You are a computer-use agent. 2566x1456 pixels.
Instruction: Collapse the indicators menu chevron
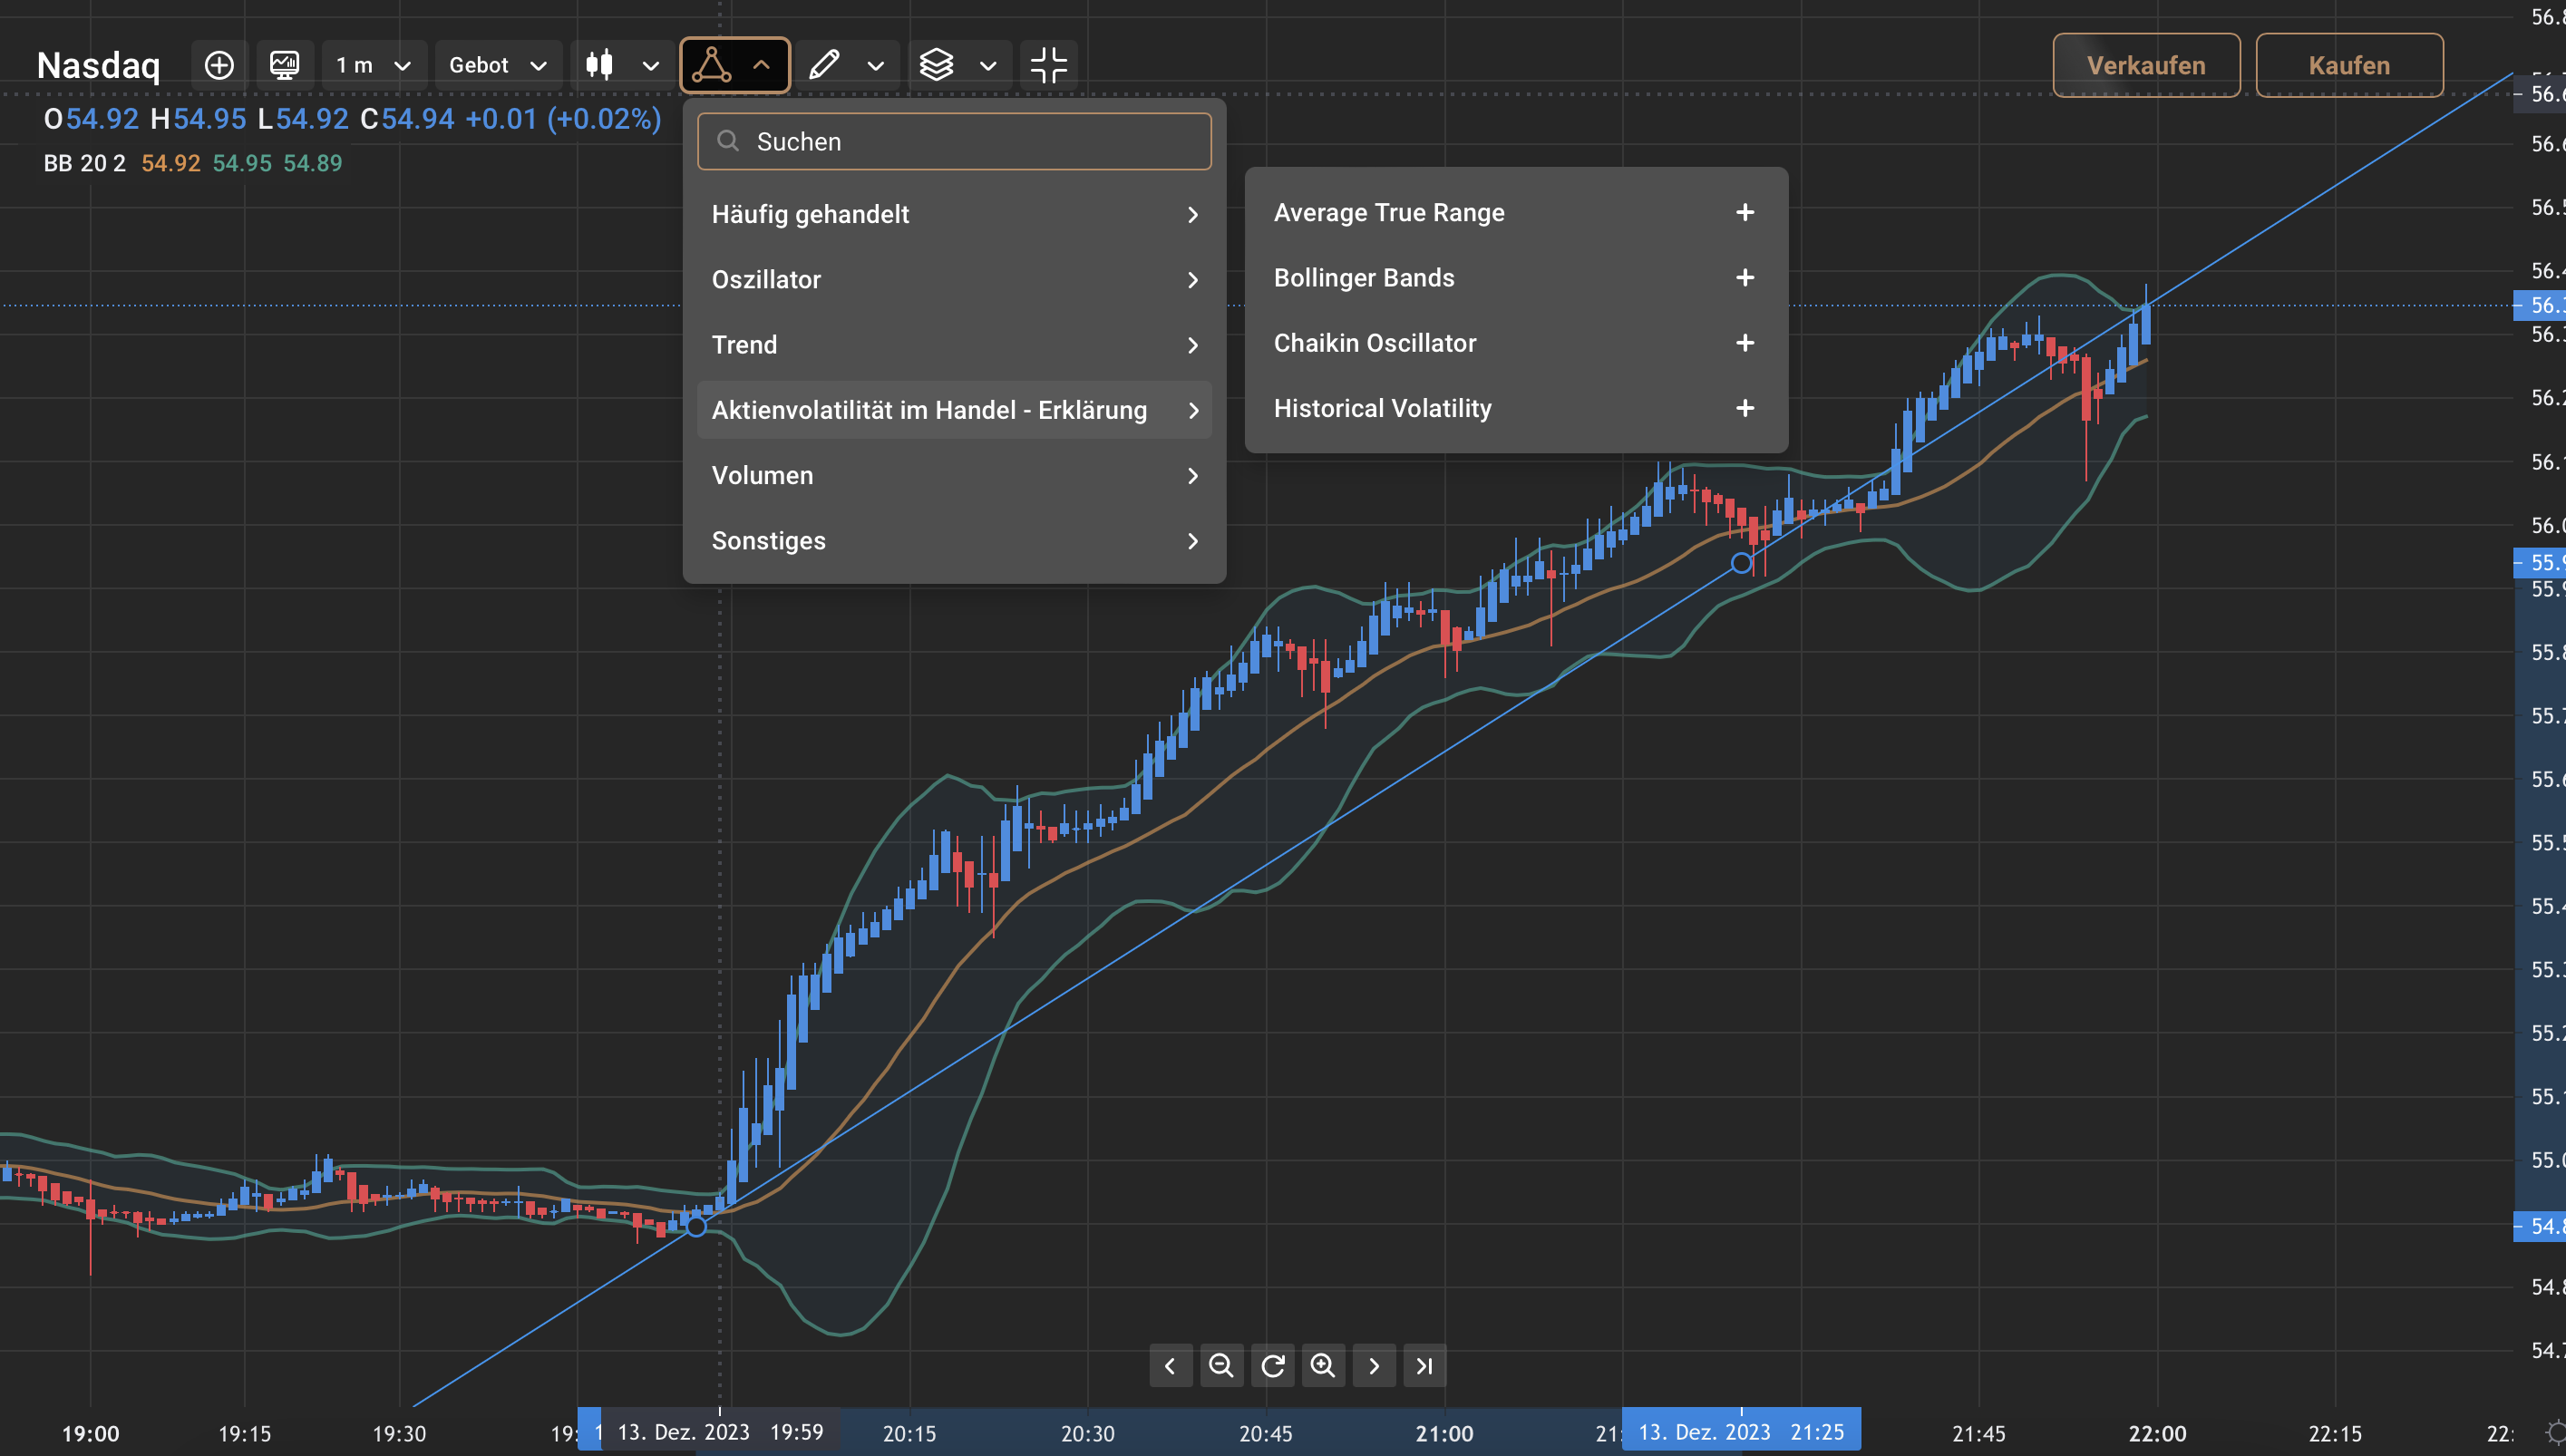(x=761, y=65)
